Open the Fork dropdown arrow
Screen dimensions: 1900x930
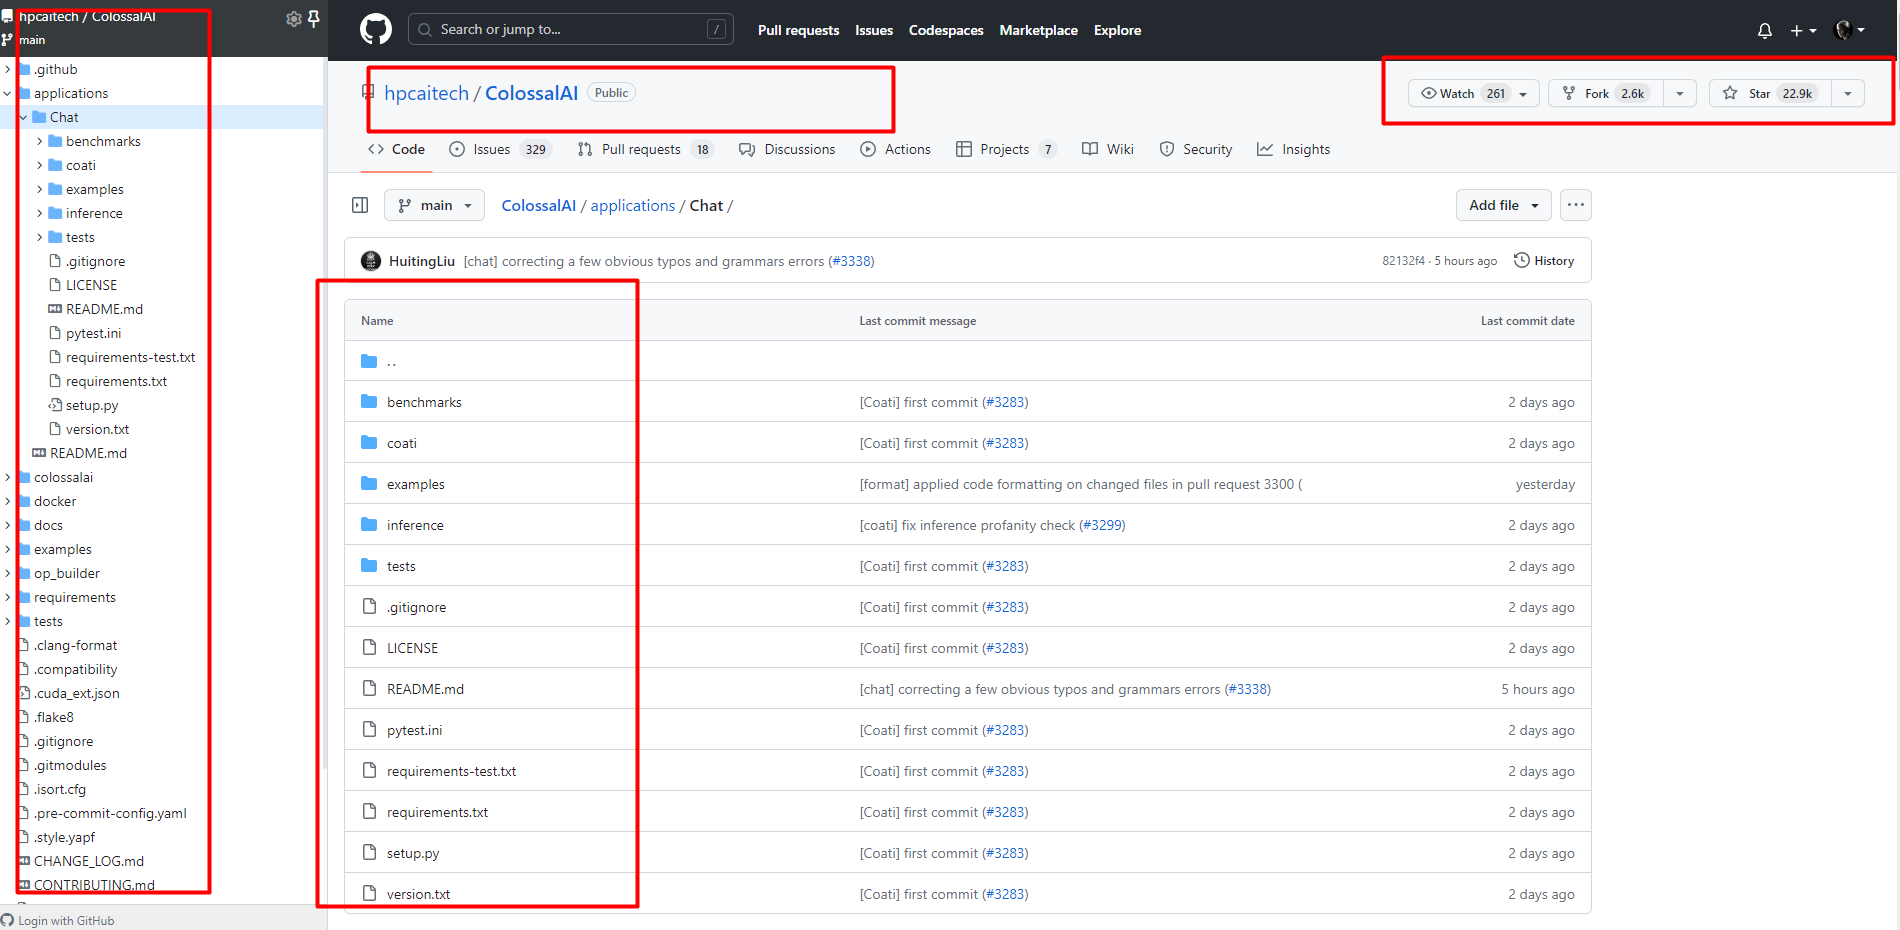[1680, 94]
